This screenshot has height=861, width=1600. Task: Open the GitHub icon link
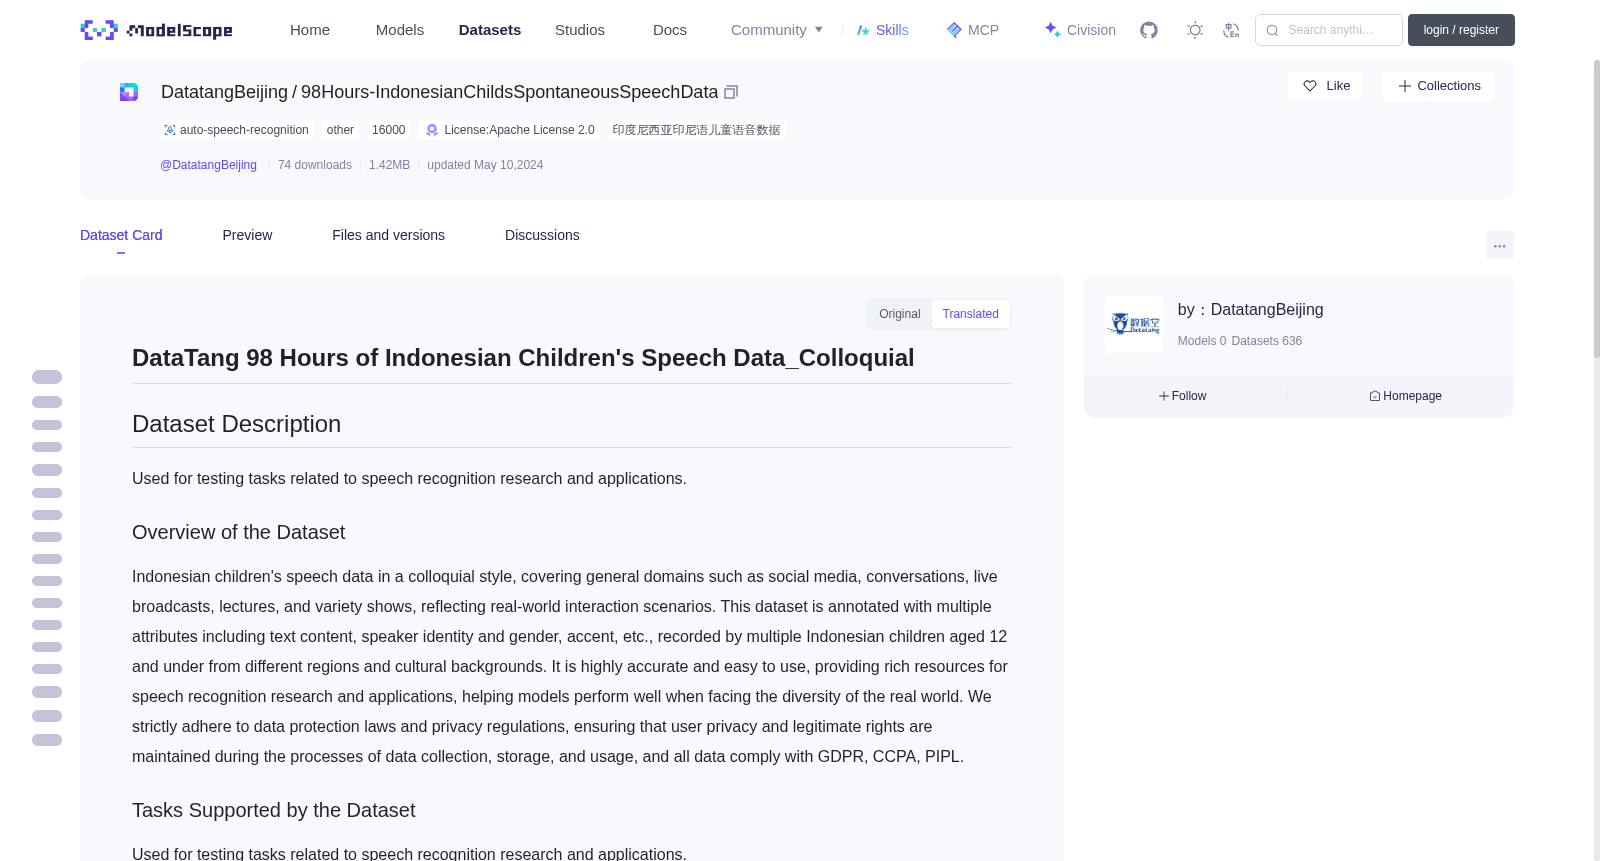click(1149, 30)
